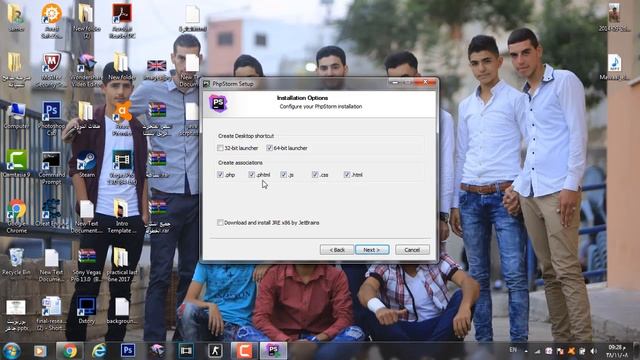Open the final-resea shortcut on desktop
Screen dimensions: 640x360
pos(51,313)
